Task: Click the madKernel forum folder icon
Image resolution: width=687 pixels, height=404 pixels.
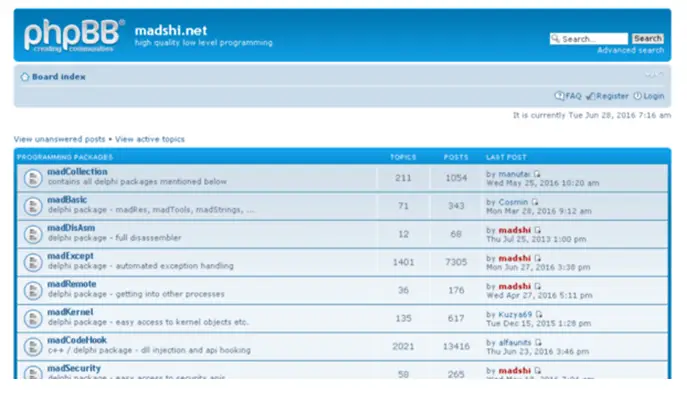Action: coord(33,318)
